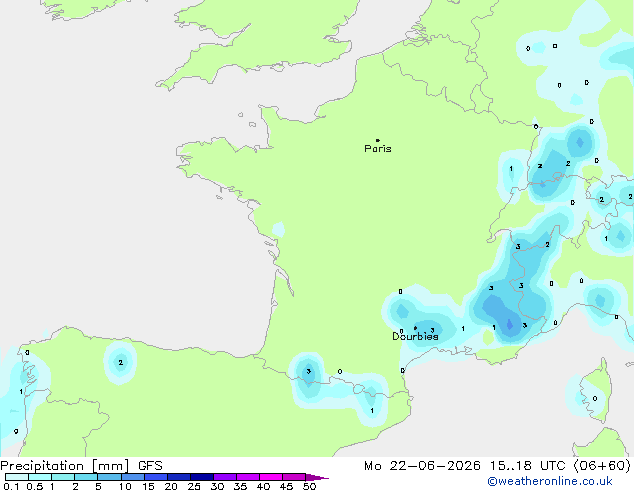Click the legend value '30'
Image resolution: width=634 pixels, height=490 pixels.
(217, 486)
